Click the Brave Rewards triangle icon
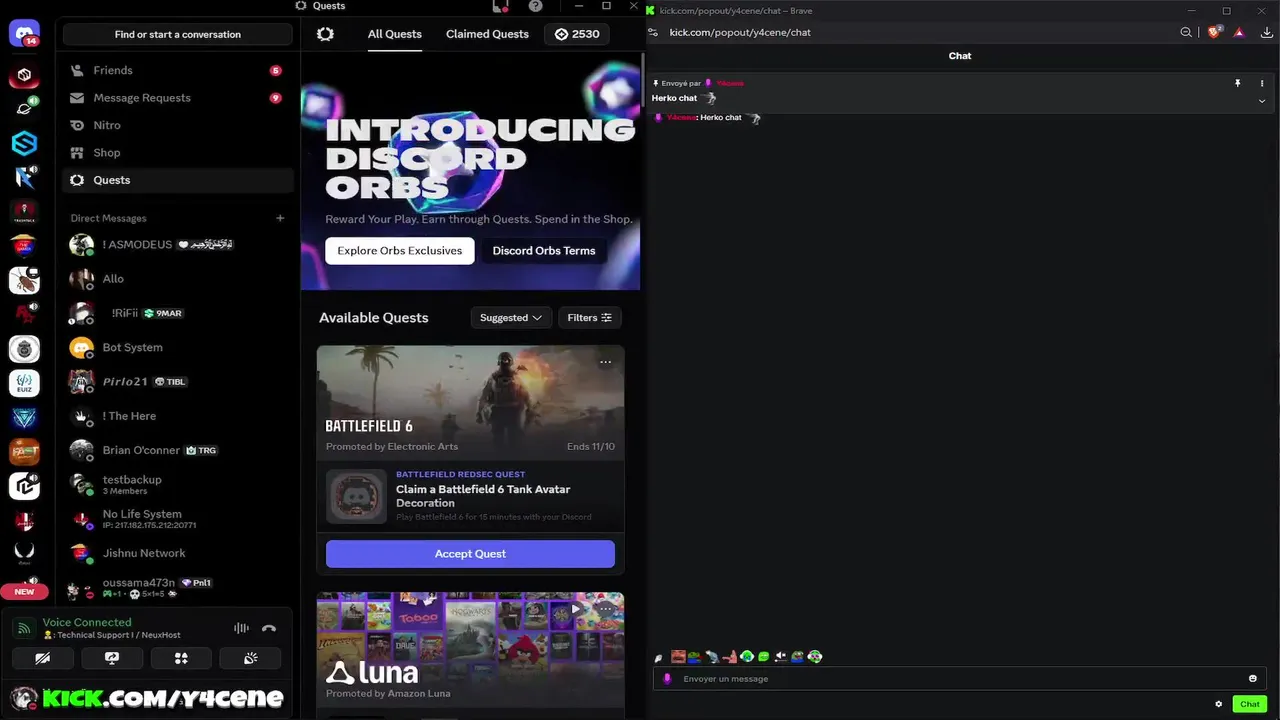This screenshot has width=1280, height=720. (1239, 32)
